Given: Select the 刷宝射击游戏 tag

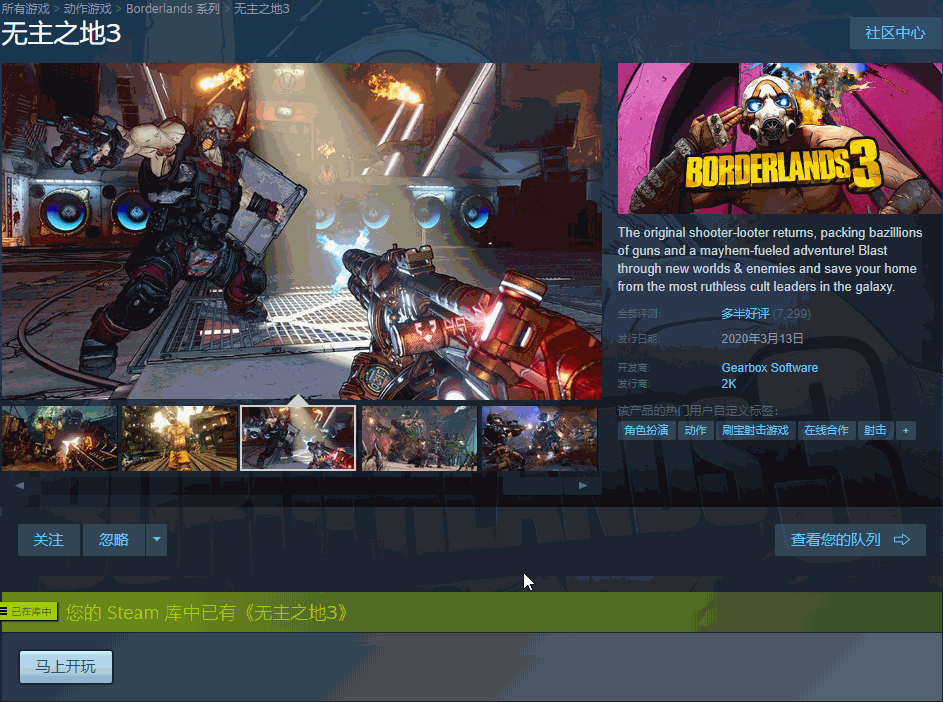Looking at the screenshot, I should click(755, 430).
